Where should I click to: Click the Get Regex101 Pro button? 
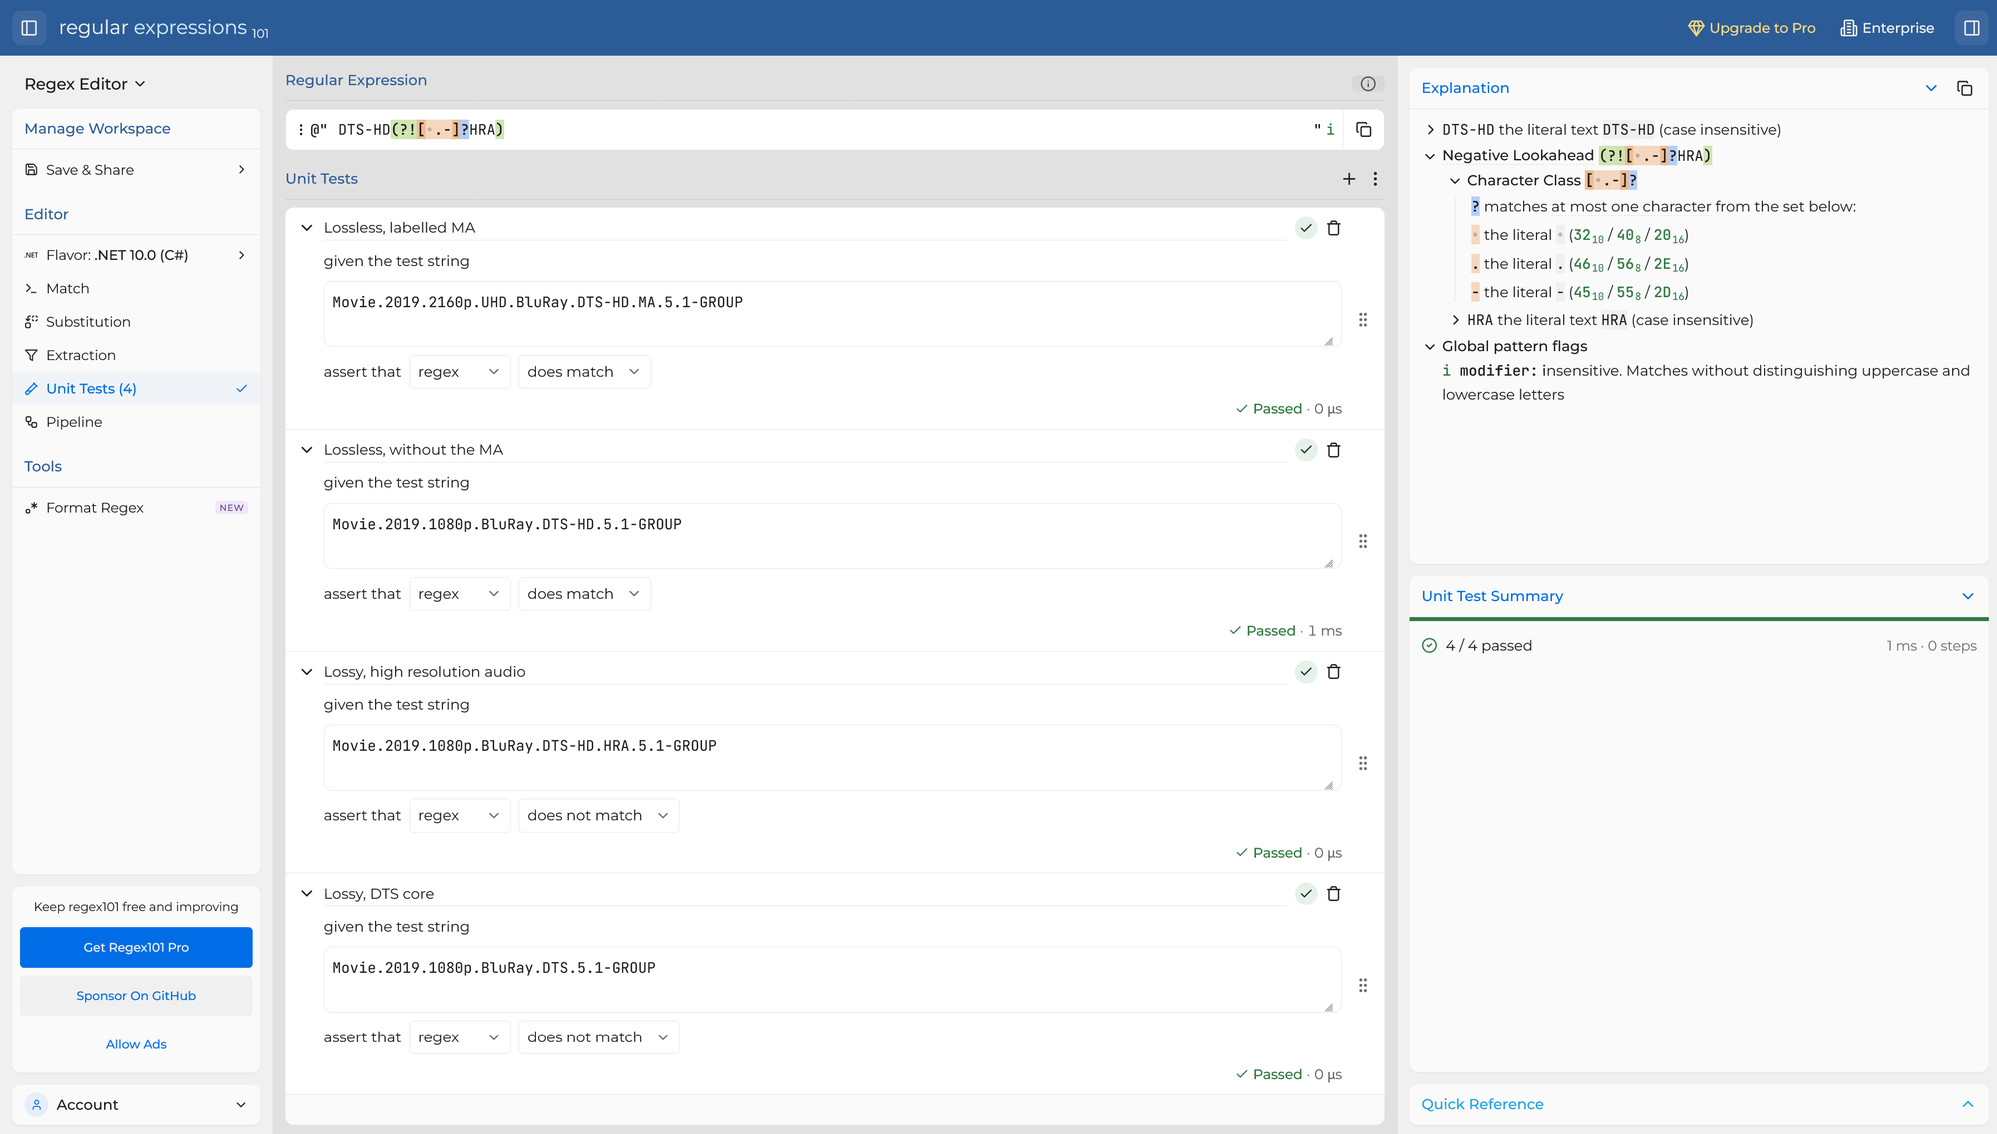[136, 947]
